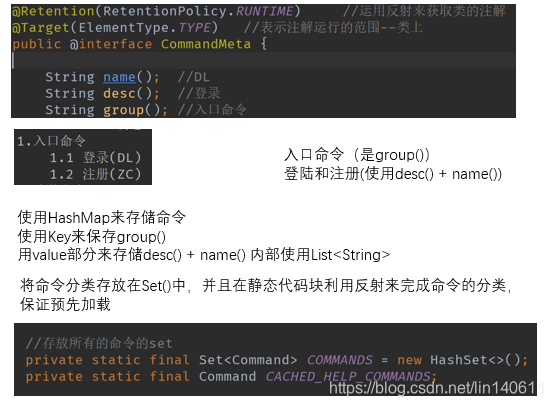Viewport: 553px width, 407px height.
Task: Click the "使用Key来保存group()" sentence
Action: [92, 236]
